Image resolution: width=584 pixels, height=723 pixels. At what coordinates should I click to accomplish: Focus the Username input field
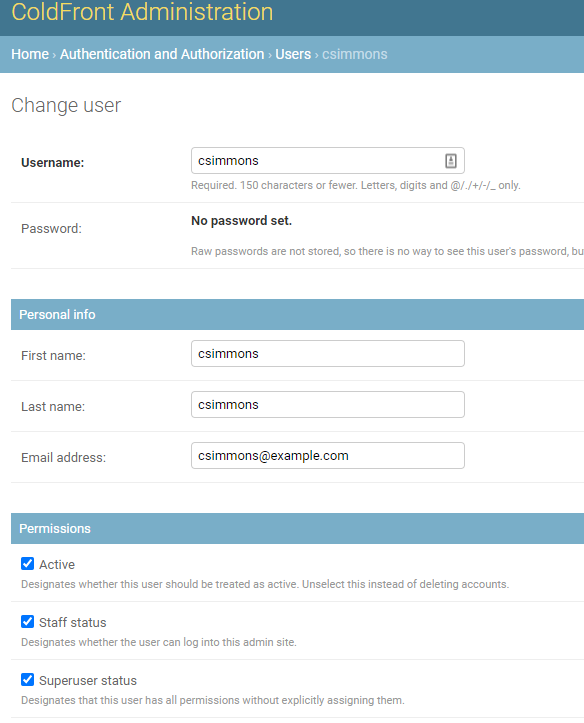328,160
